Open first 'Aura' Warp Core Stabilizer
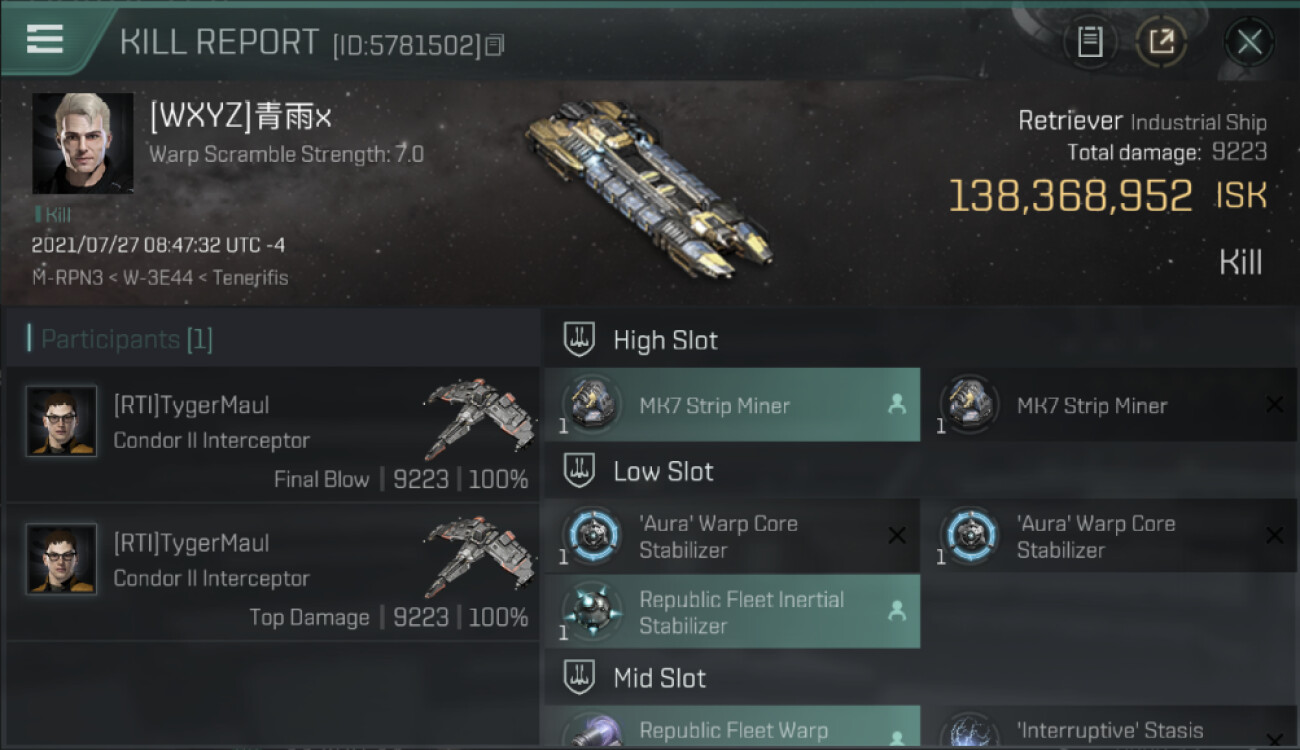The width and height of the screenshot is (1300, 750). pyautogui.click(x=732, y=536)
